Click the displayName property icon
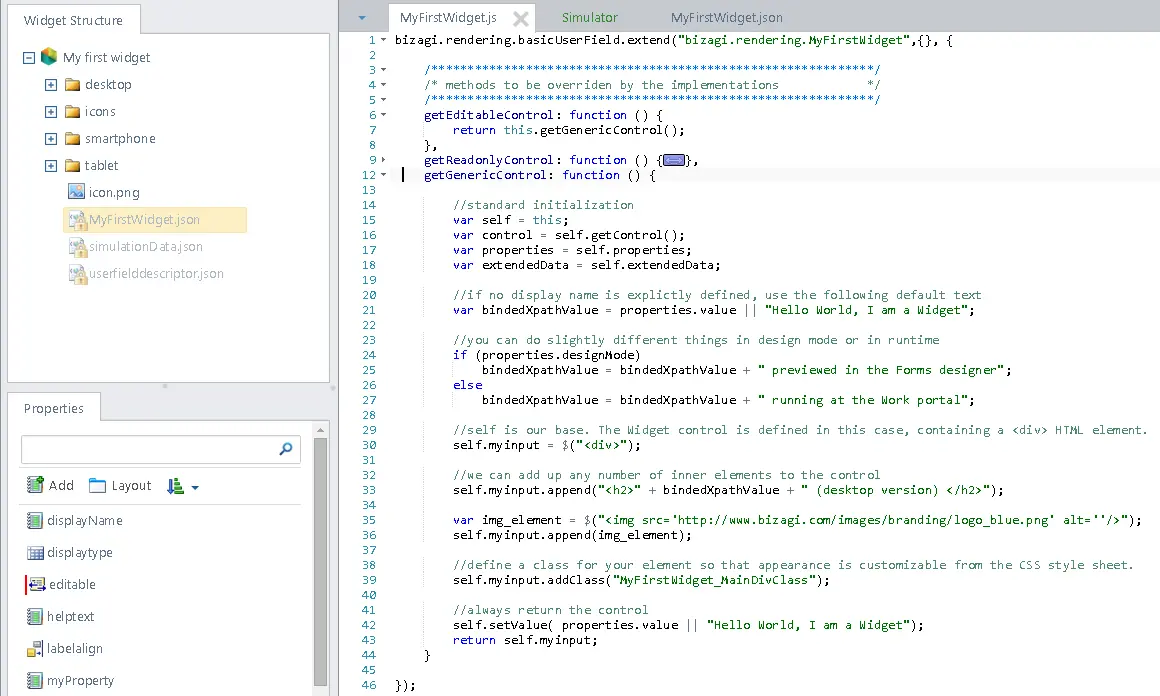The image size is (1160, 696). [34, 521]
